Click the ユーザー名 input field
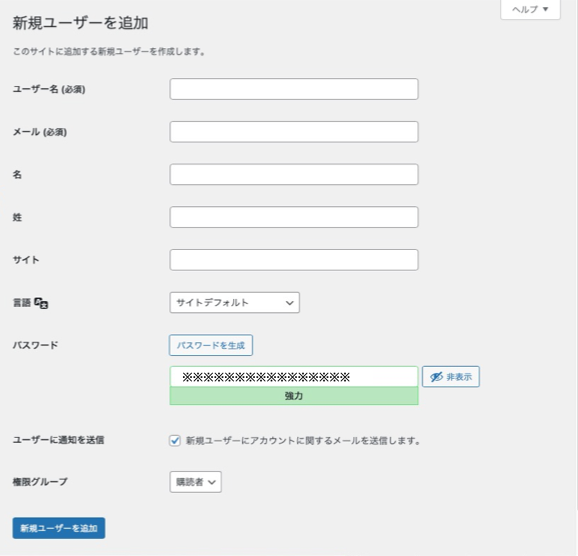 (x=294, y=89)
